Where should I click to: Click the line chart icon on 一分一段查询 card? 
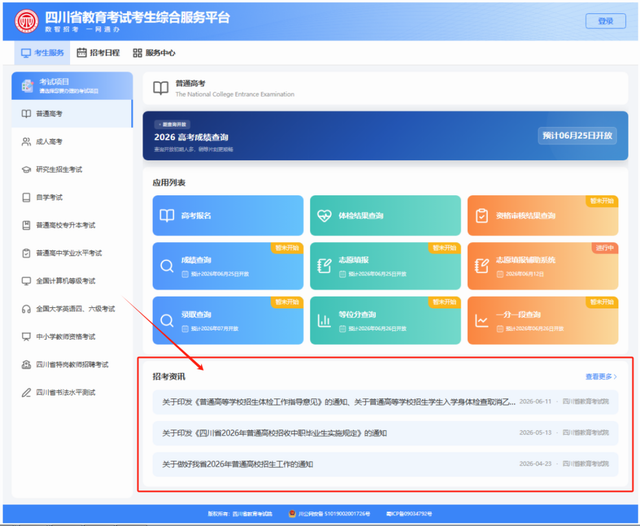point(482,320)
